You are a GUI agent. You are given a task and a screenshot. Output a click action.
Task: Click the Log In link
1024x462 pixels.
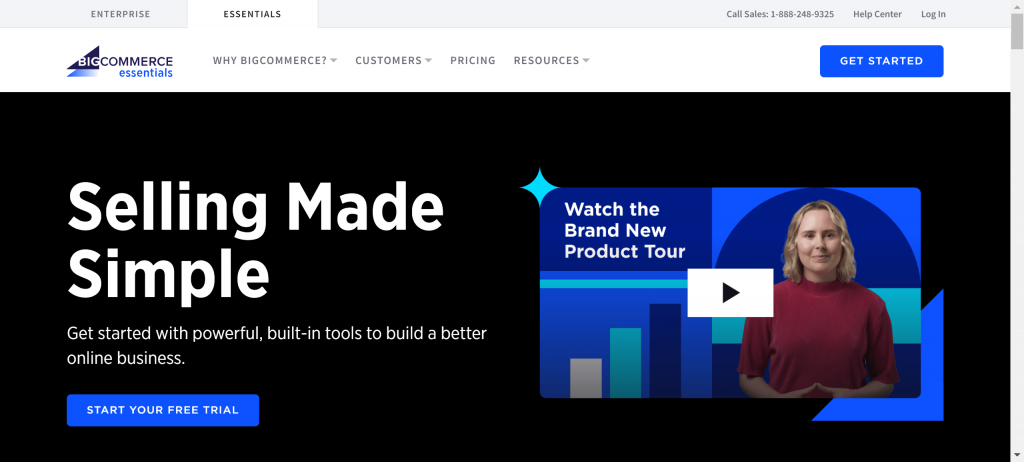click(933, 14)
